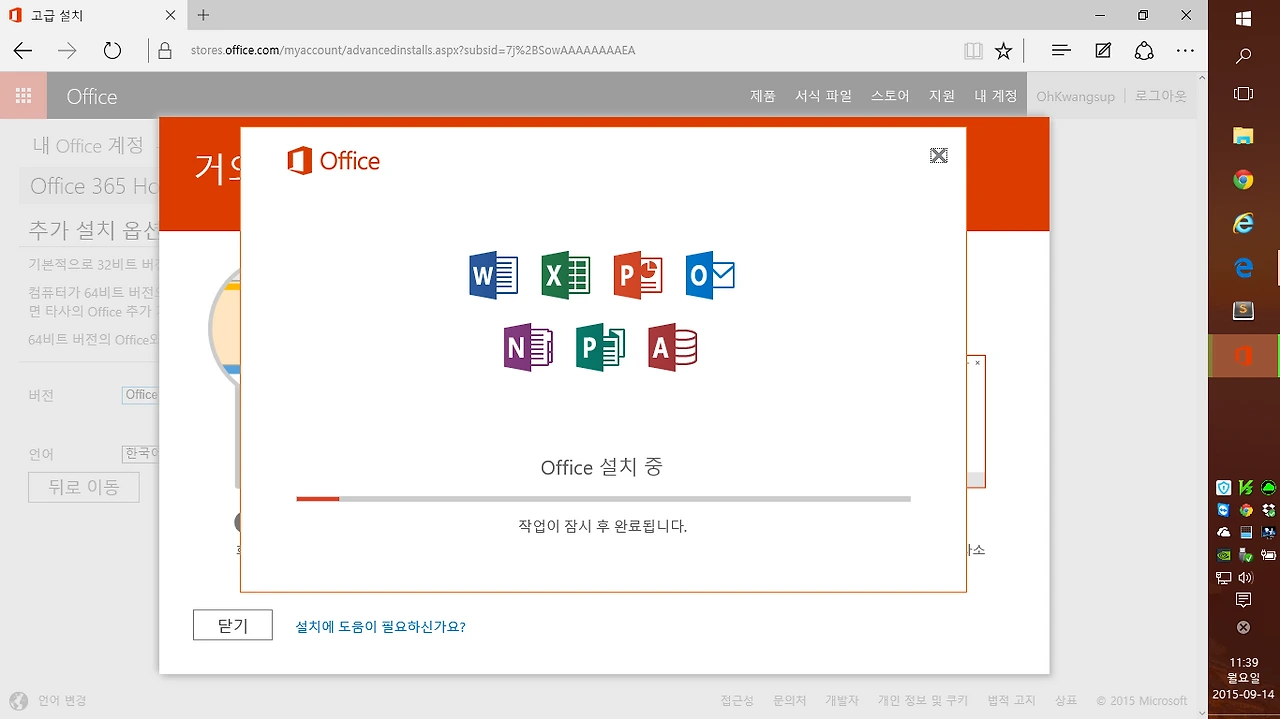This screenshot has width=1280, height=719.
Task: Click the OneDrive cloud tray icon
Action: tap(1224, 533)
